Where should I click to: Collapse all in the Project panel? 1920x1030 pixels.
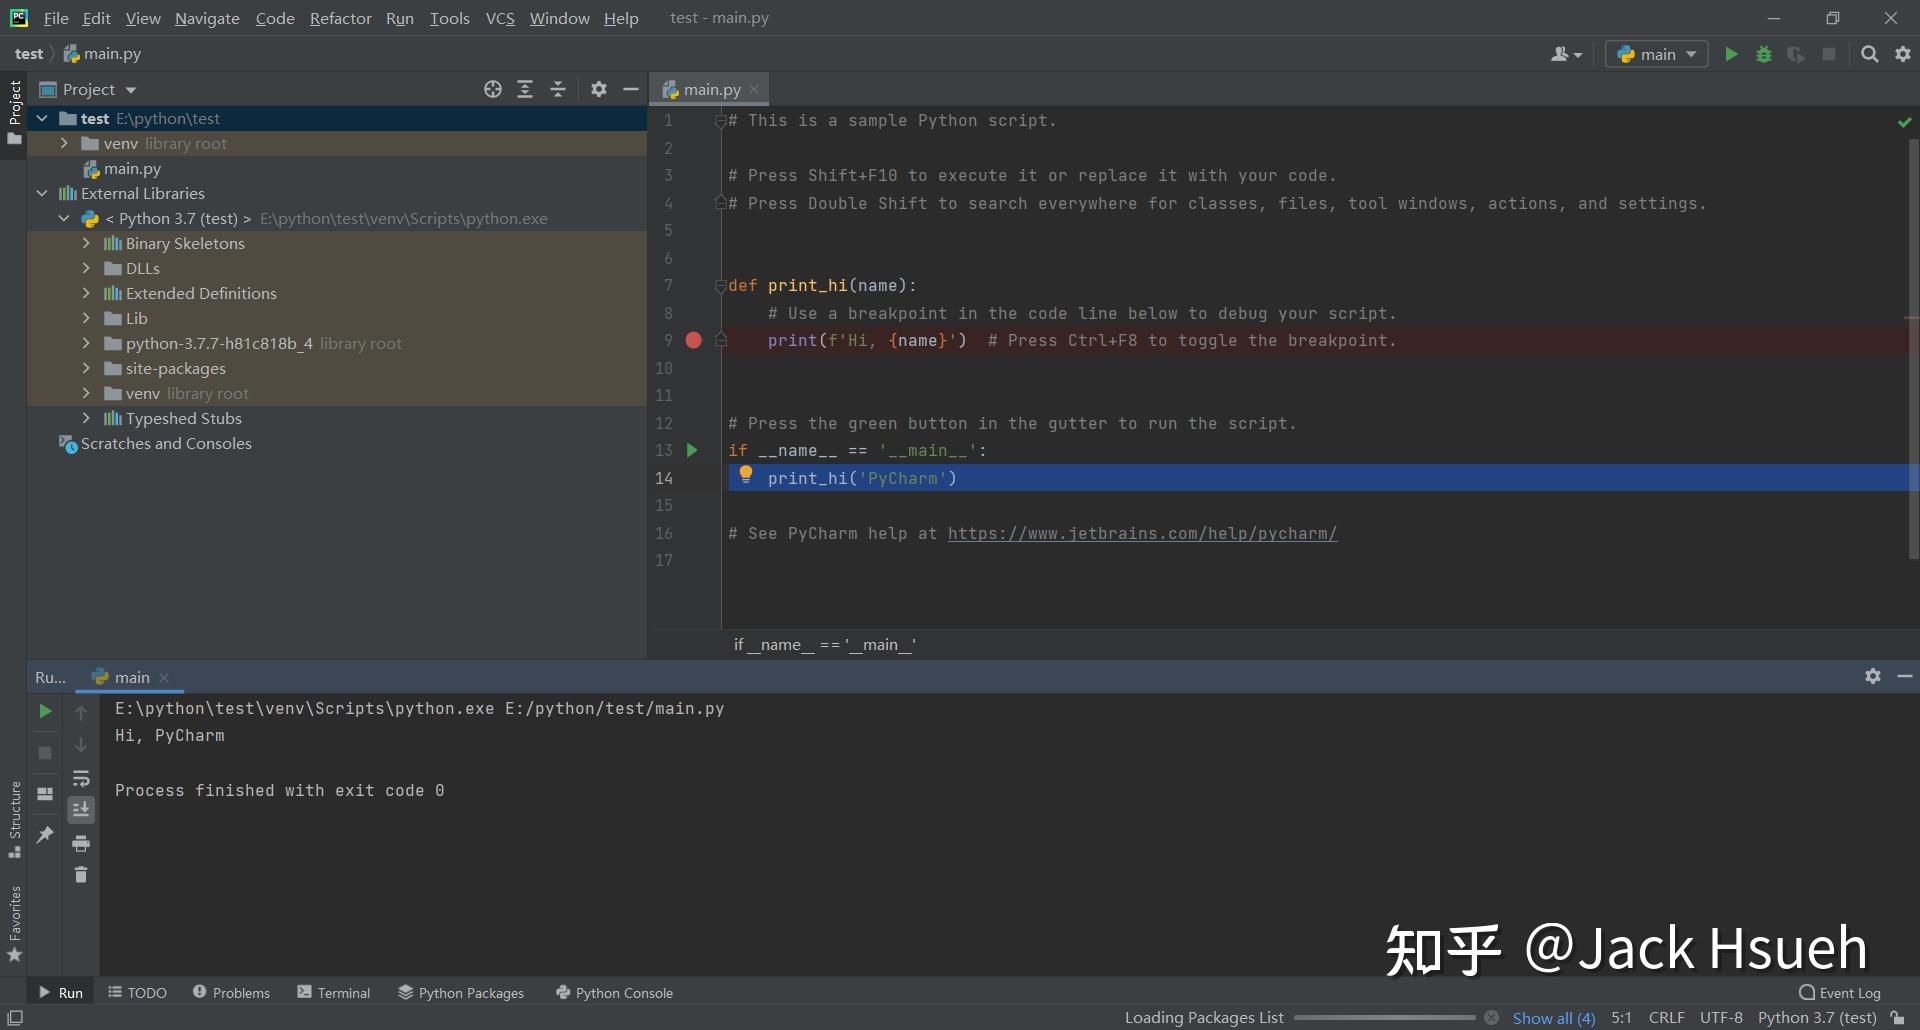[558, 89]
